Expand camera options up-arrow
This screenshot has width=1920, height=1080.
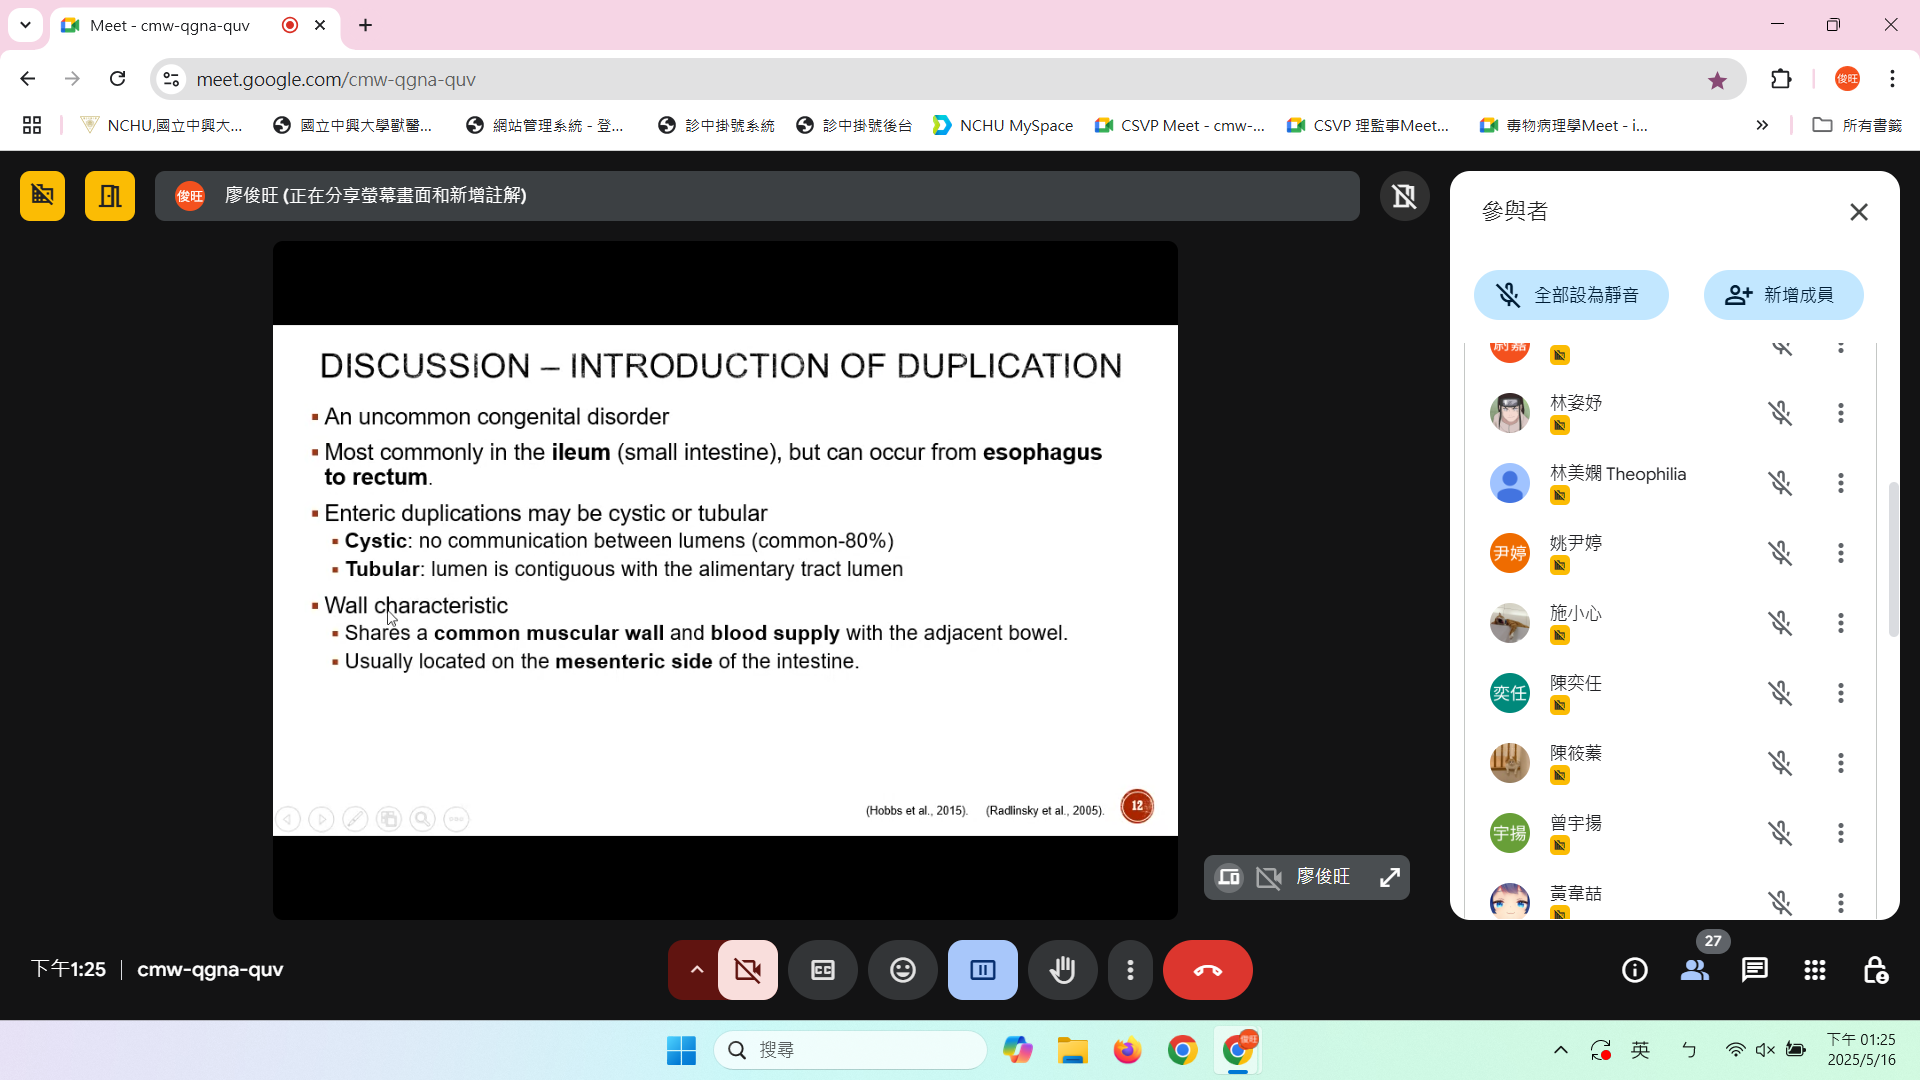point(696,970)
